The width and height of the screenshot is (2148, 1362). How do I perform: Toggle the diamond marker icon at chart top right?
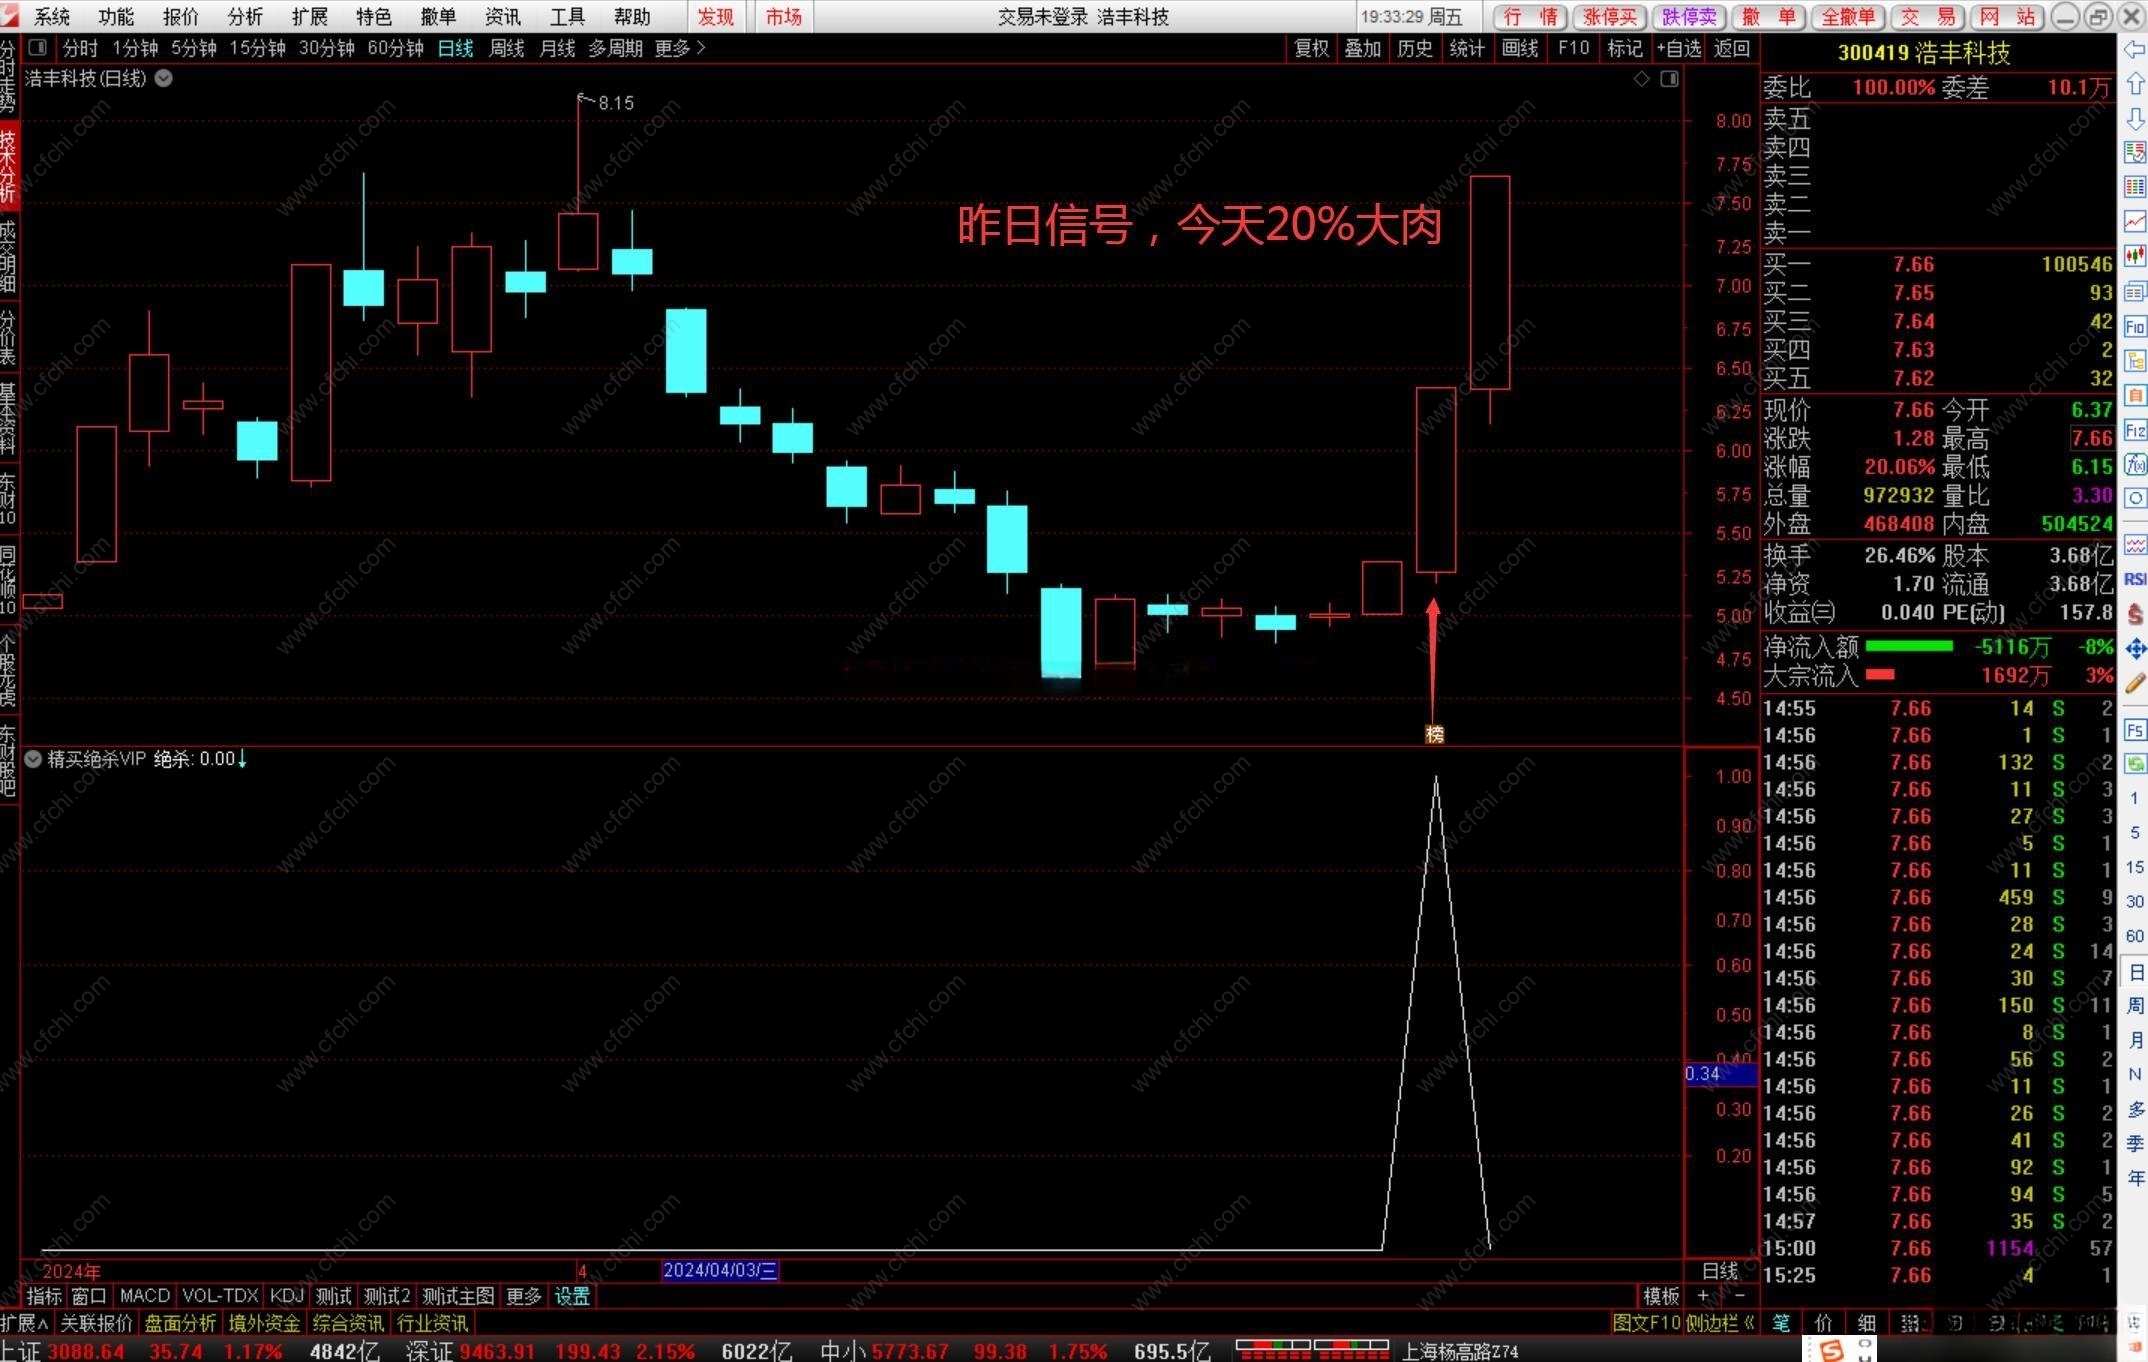coord(1641,78)
